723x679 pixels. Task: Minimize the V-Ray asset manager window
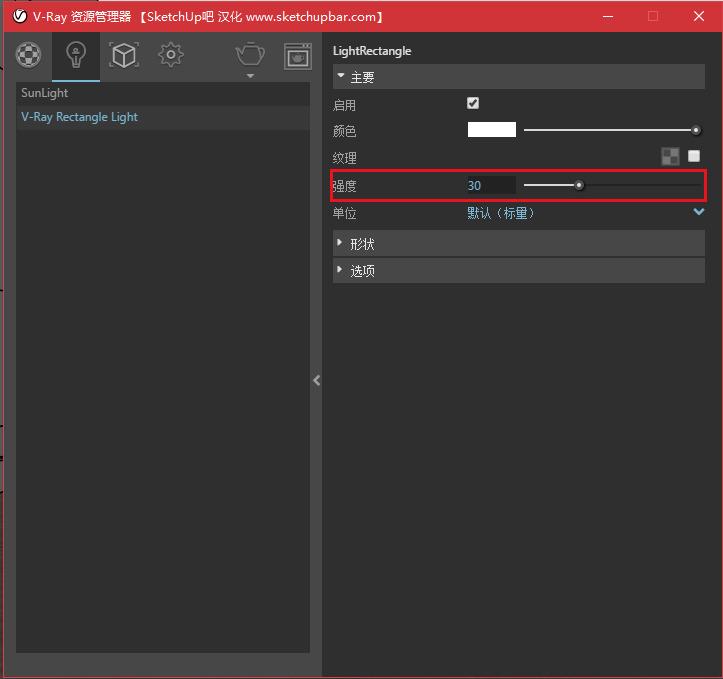tap(608, 17)
